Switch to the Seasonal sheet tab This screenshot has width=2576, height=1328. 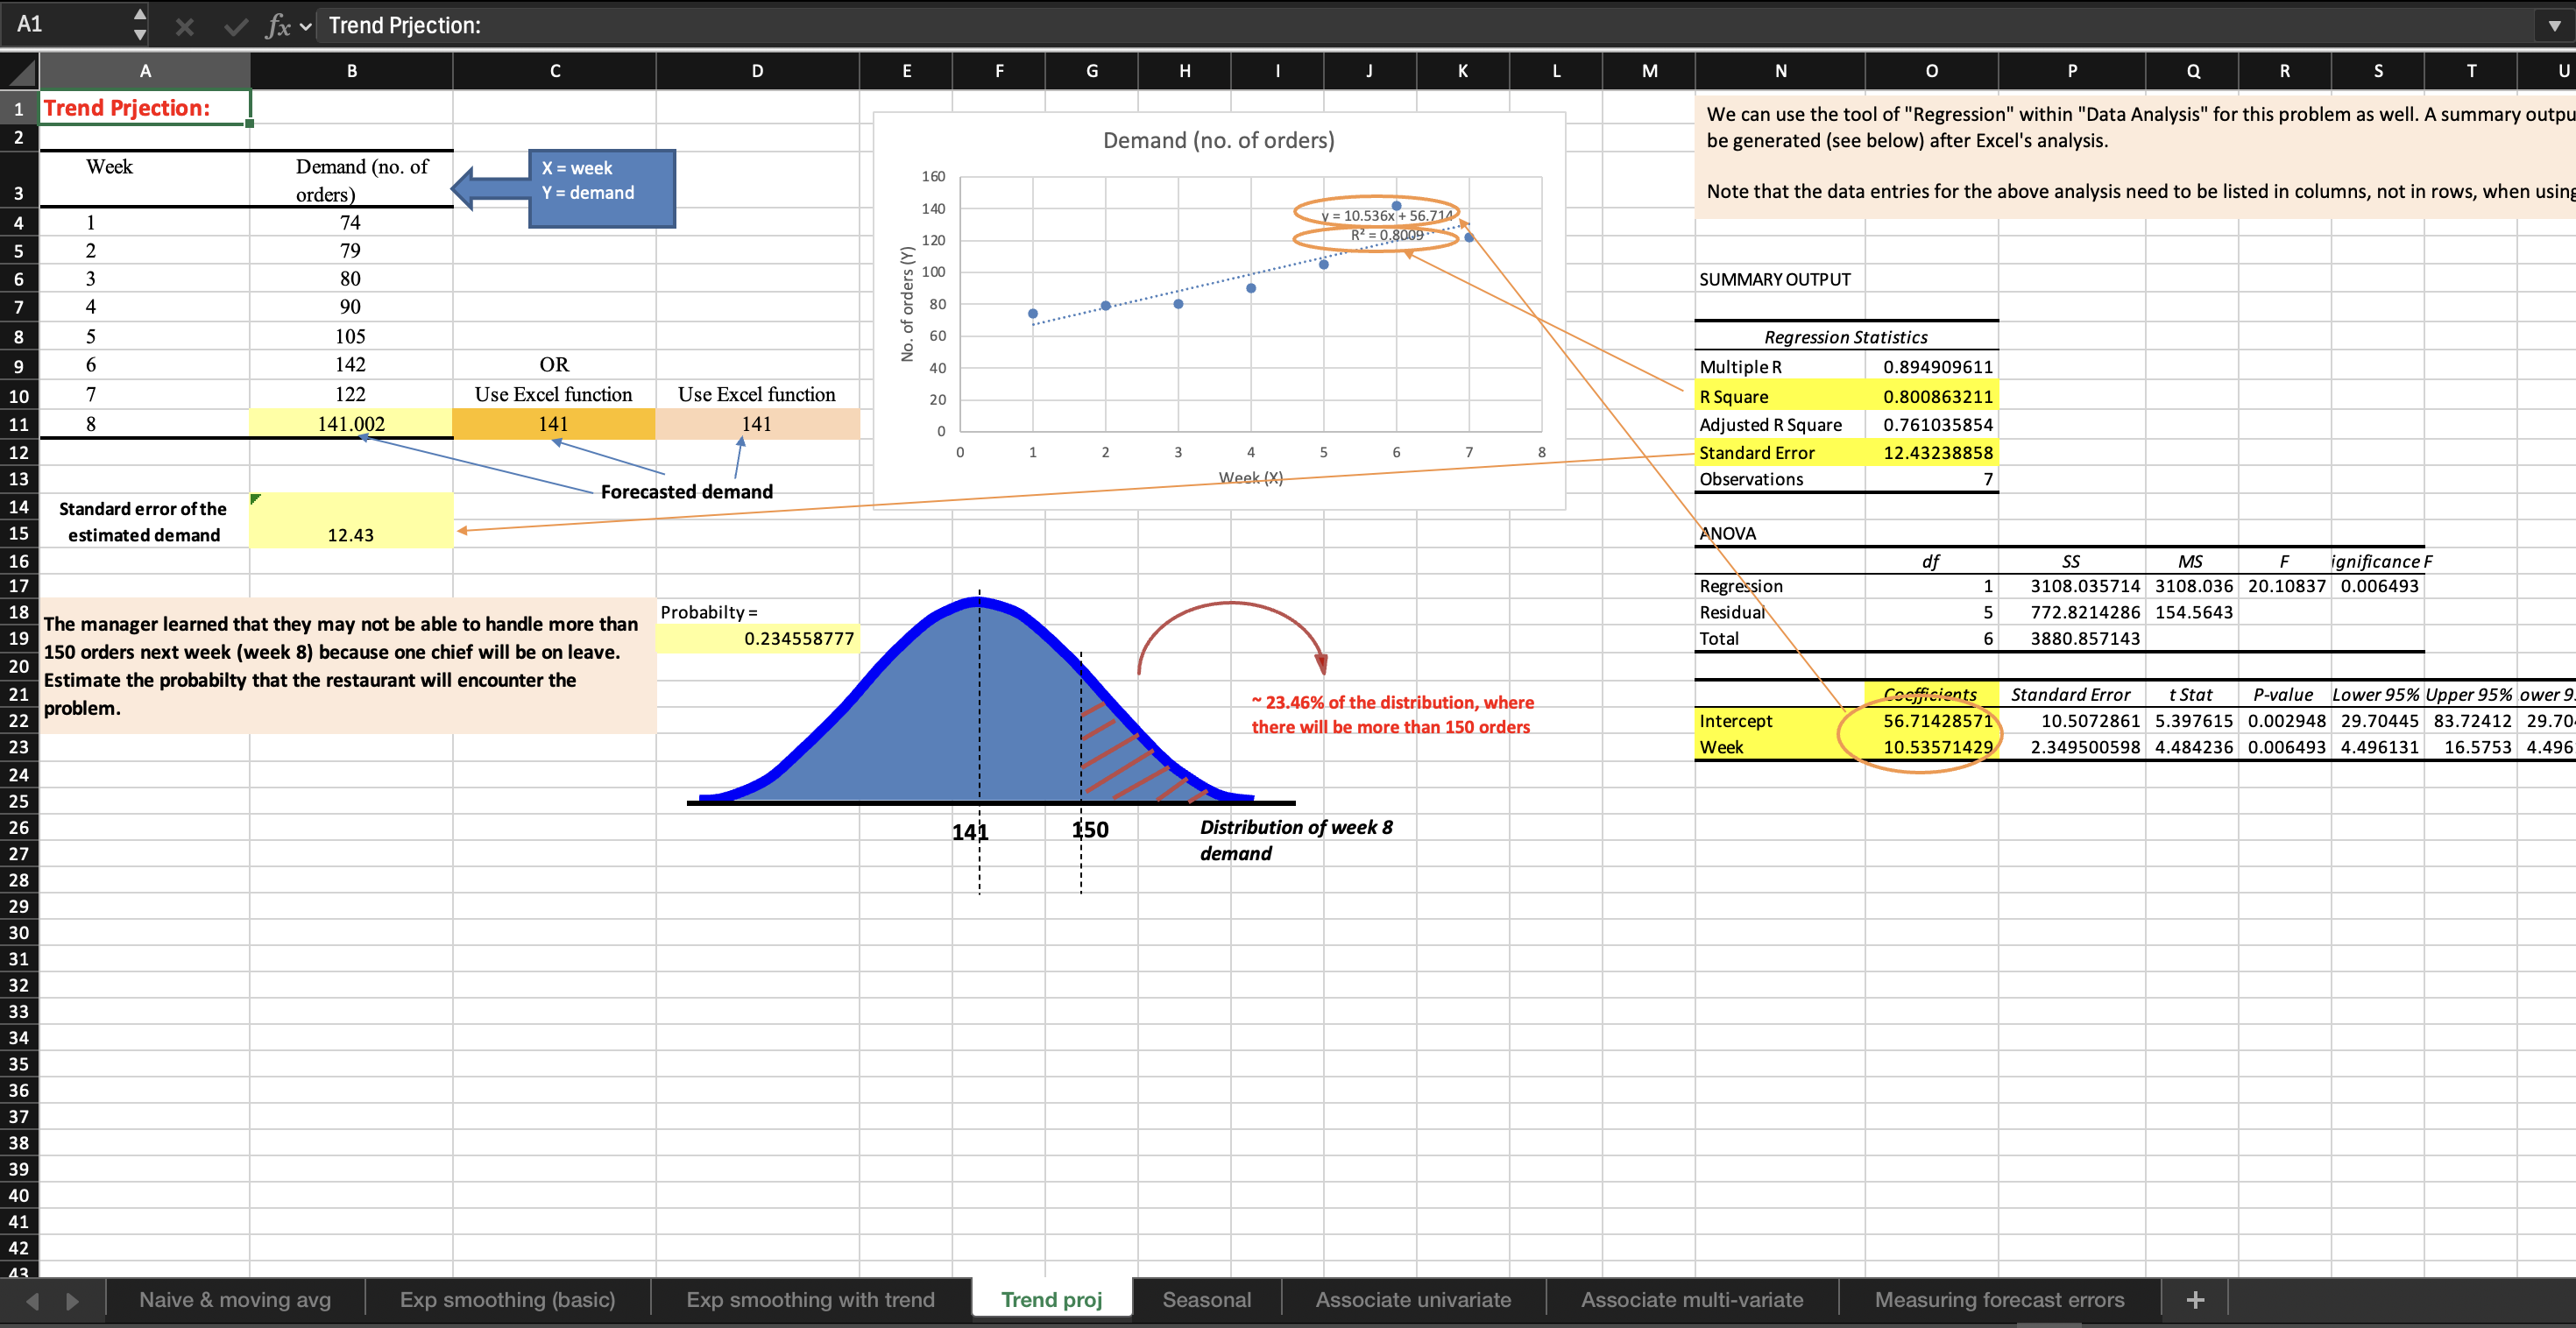pyautogui.click(x=1206, y=1299)
